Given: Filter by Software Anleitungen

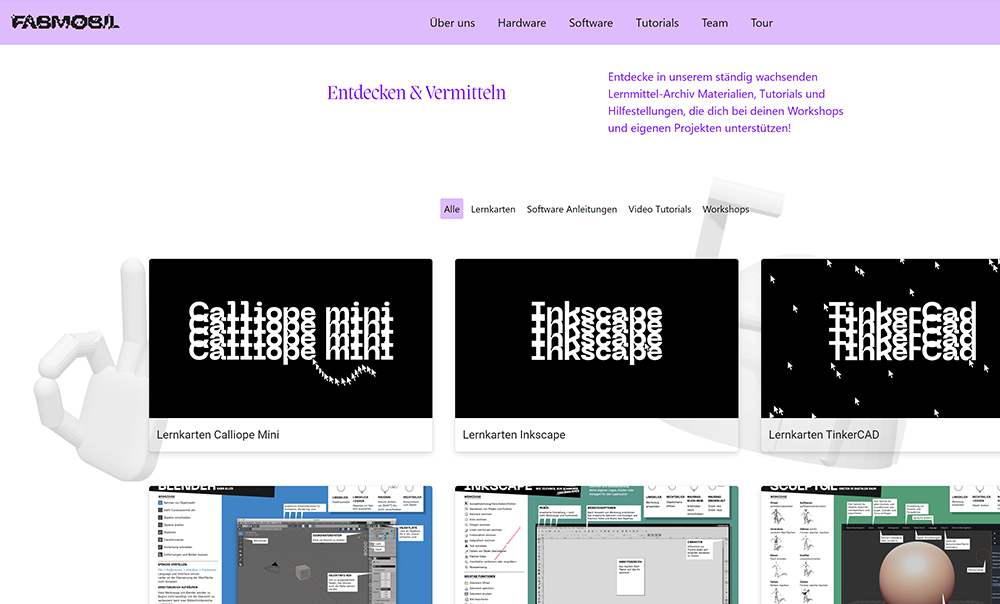Looking at the screenshot, I should point(571,209).
